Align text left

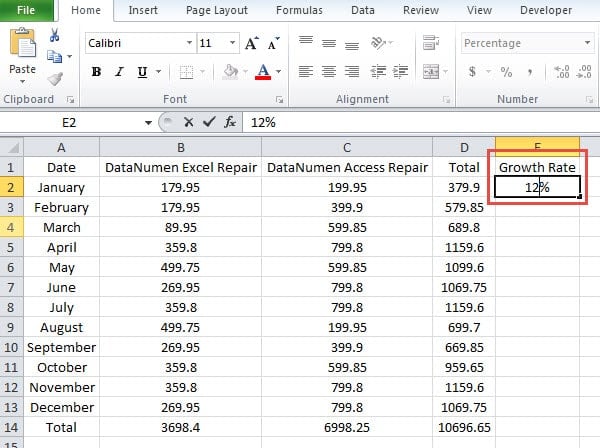(x=306, y=72)
